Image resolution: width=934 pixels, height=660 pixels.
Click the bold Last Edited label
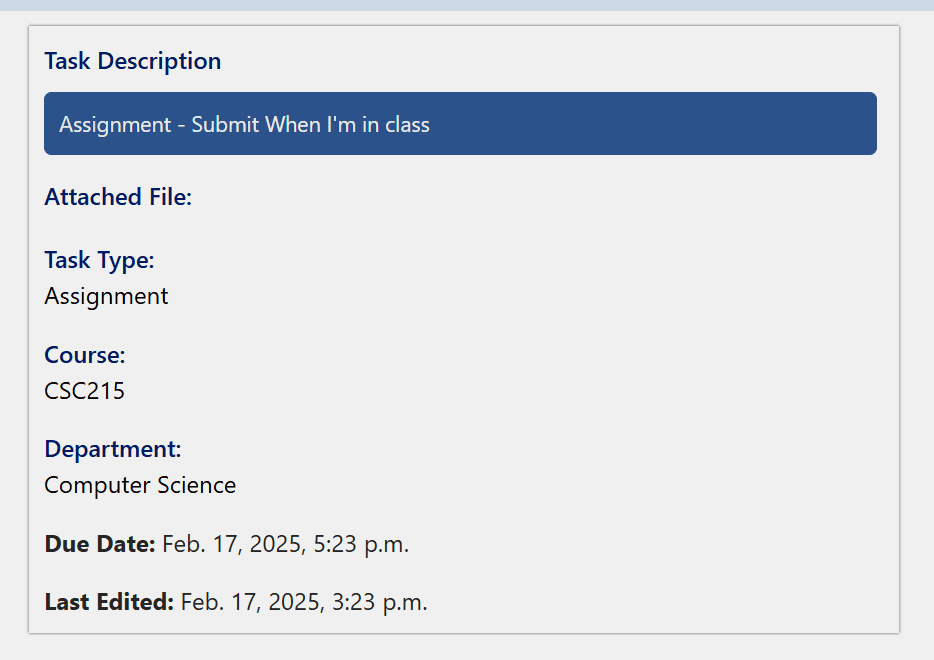(x=109, y=603)
